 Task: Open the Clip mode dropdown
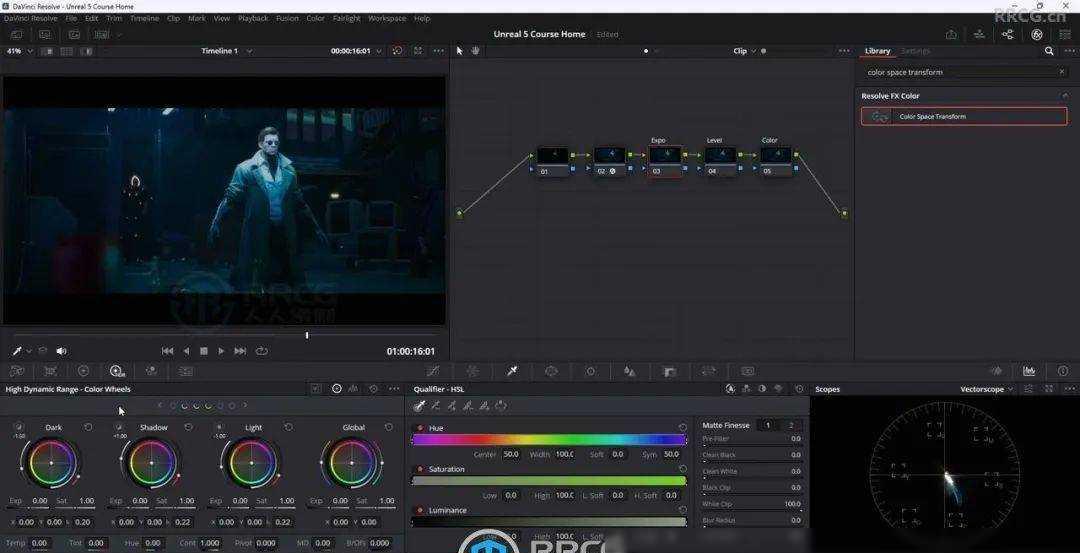point(745,51)
